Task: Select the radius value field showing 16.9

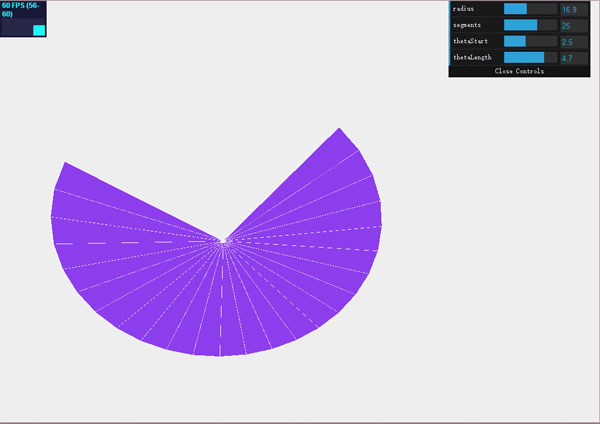Action: [x=573, y=9]
